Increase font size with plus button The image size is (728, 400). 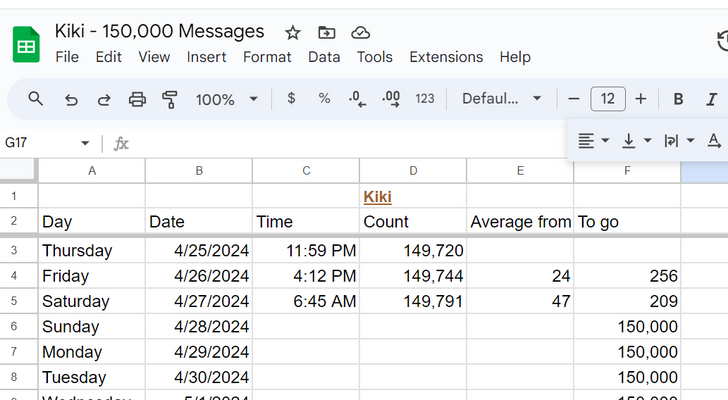click(x=641, y=99)
